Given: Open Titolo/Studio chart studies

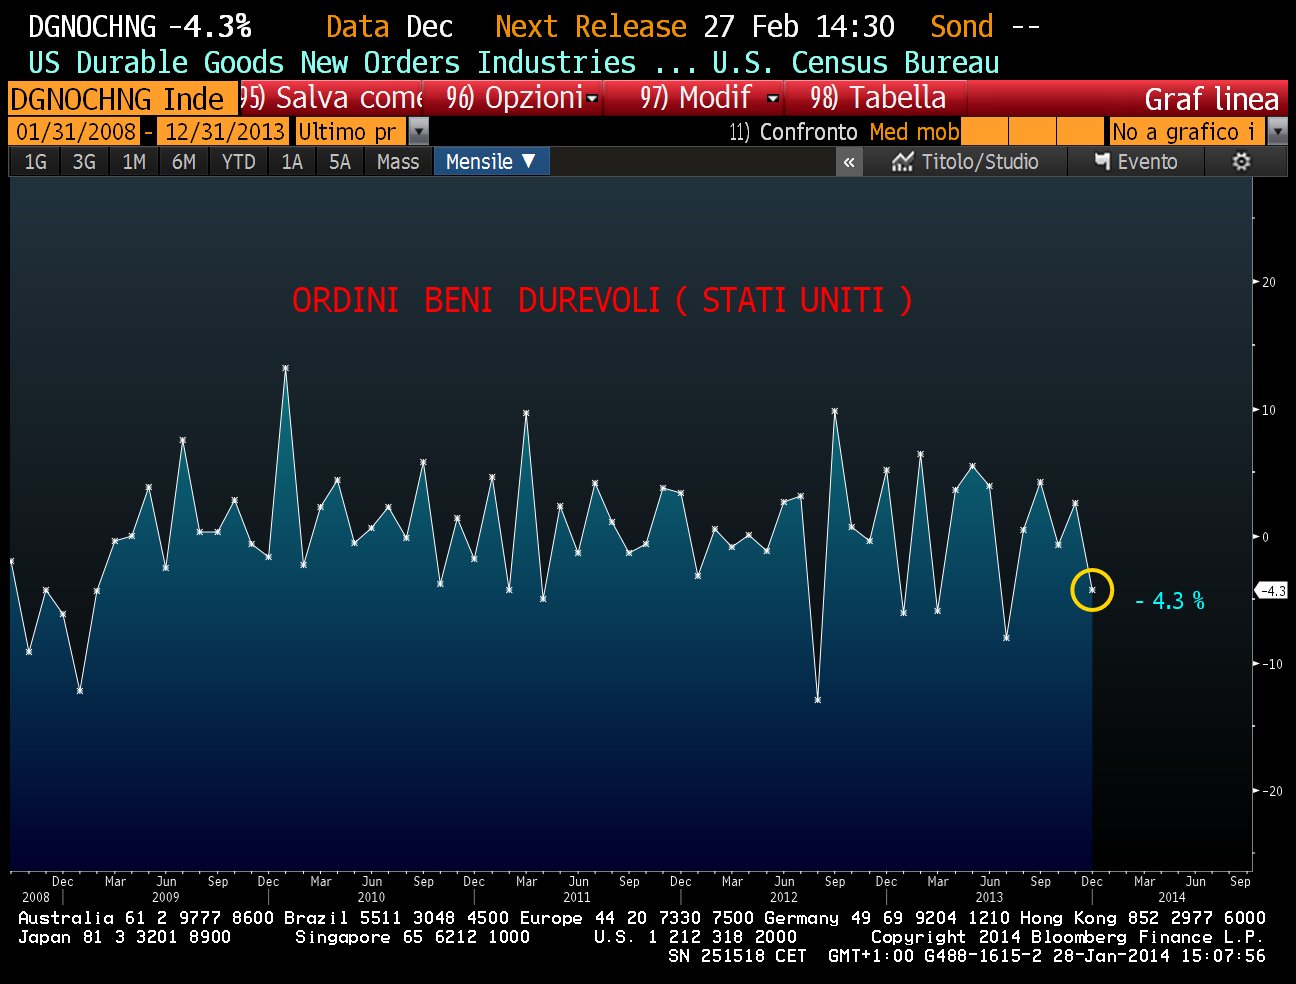Looking at the screenshot, I should coord(966,162).
